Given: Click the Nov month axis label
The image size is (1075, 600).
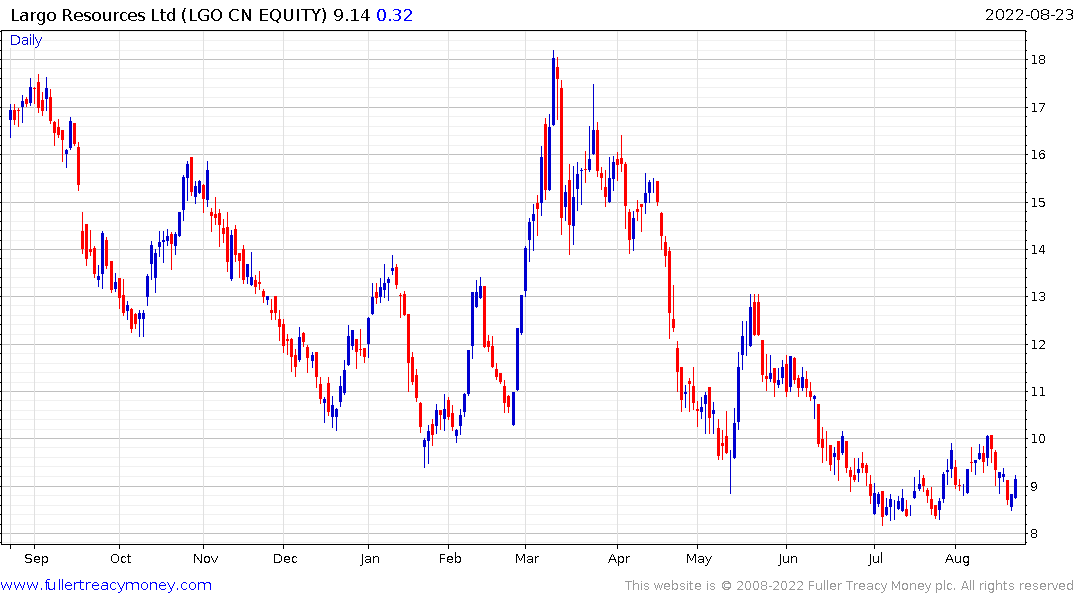Looking at the screenshot, I should click(206, 558).
